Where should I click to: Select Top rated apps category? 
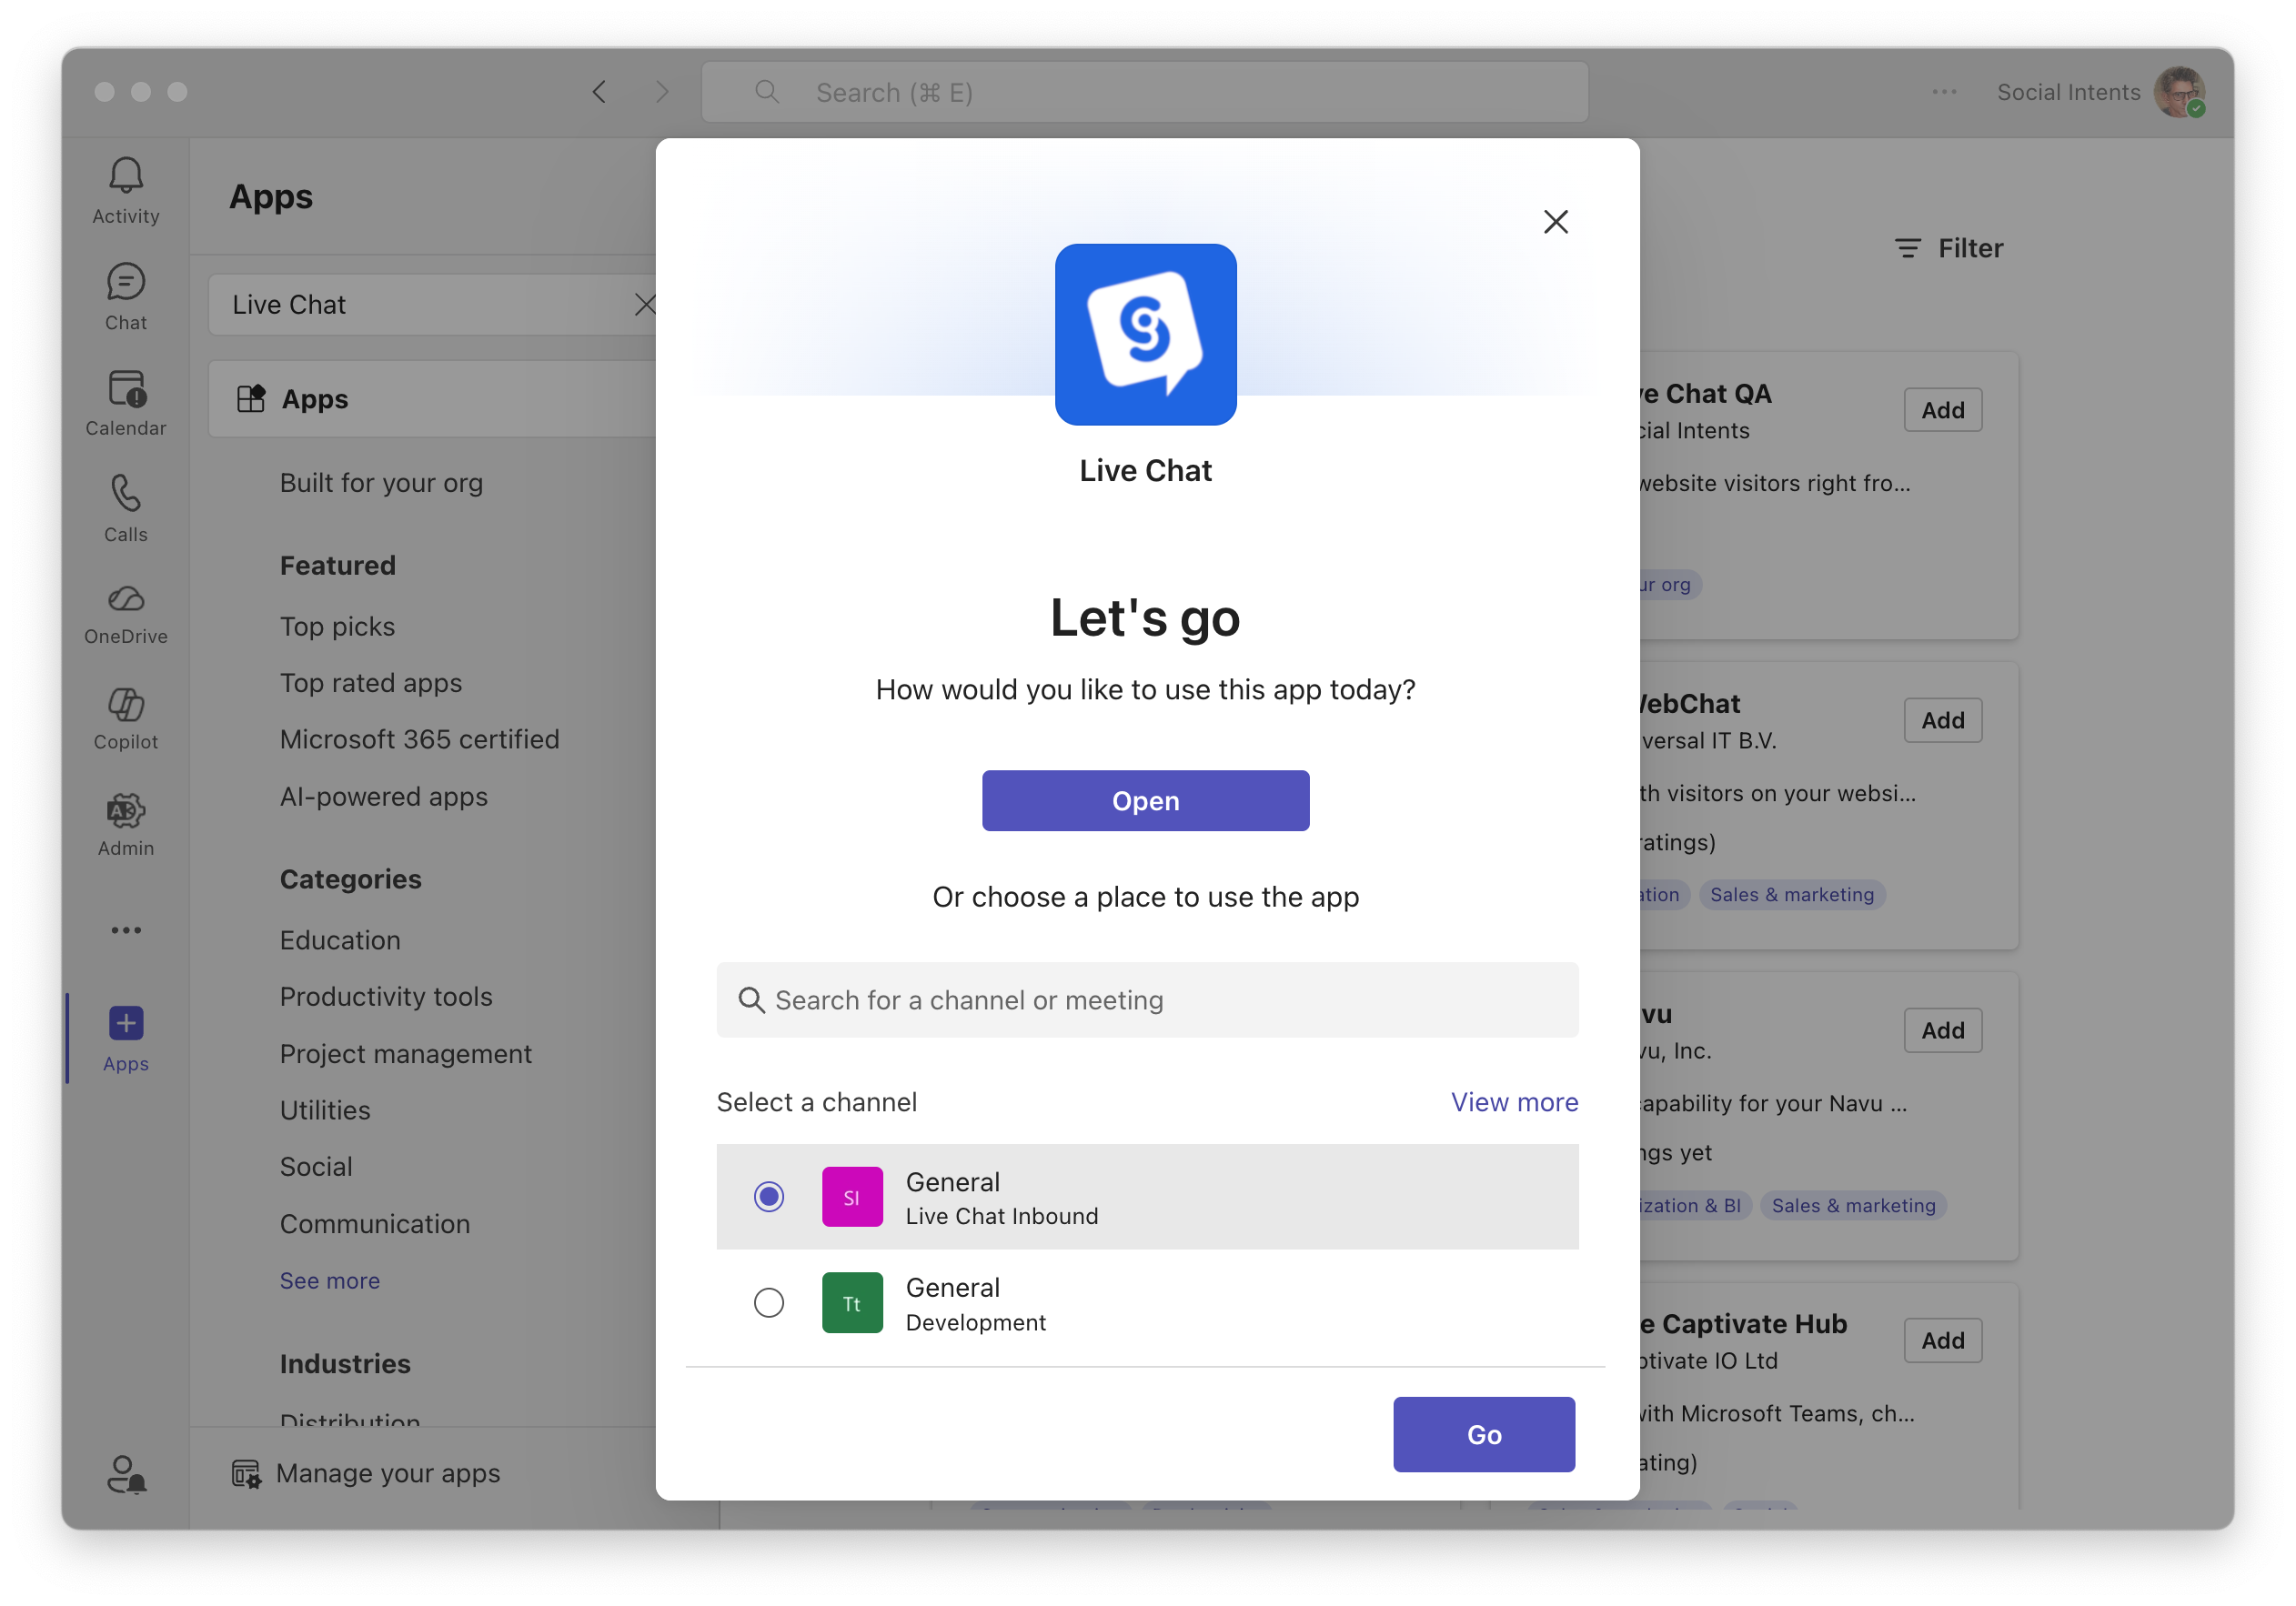tap(371, 683)
